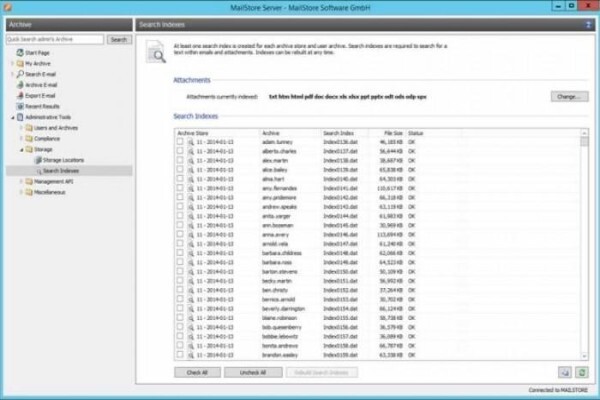Click the Recent Results icon
Screen dimensions: 600x400
(x=20, y=106)
